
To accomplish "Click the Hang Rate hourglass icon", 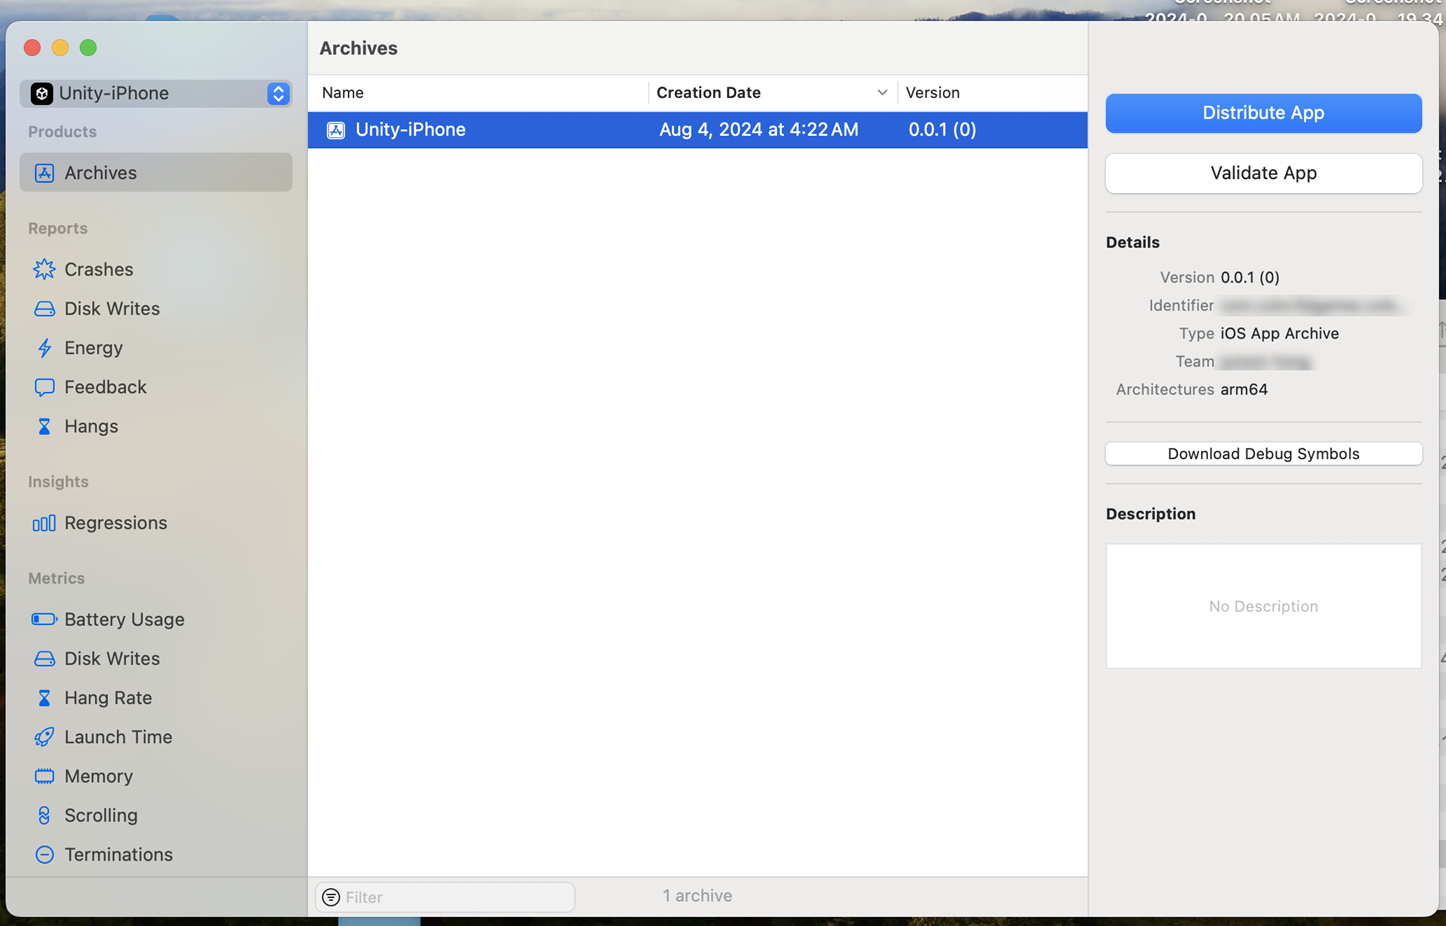I will (x=44, y=698).
